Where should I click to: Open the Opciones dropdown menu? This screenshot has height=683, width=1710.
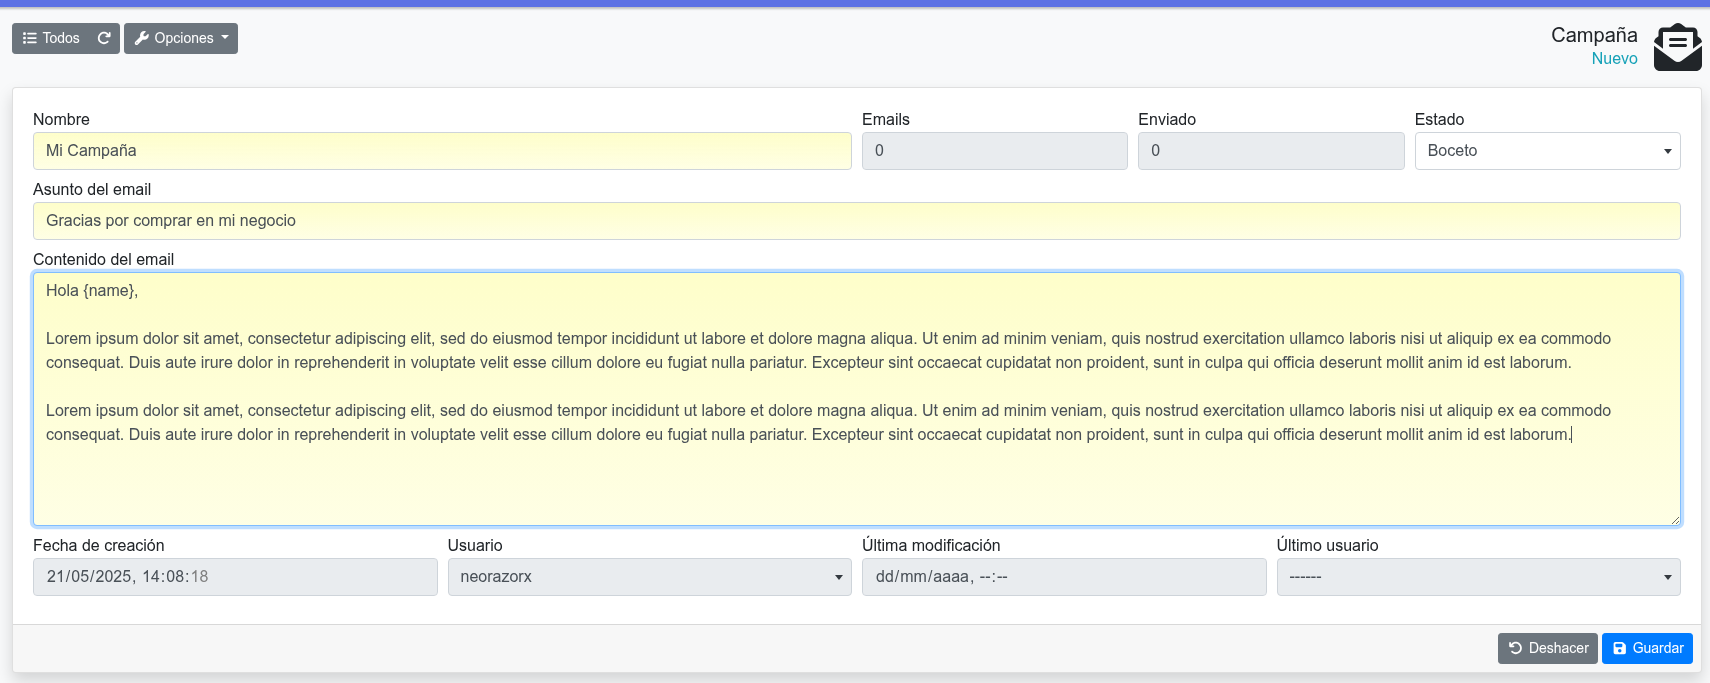181,38
